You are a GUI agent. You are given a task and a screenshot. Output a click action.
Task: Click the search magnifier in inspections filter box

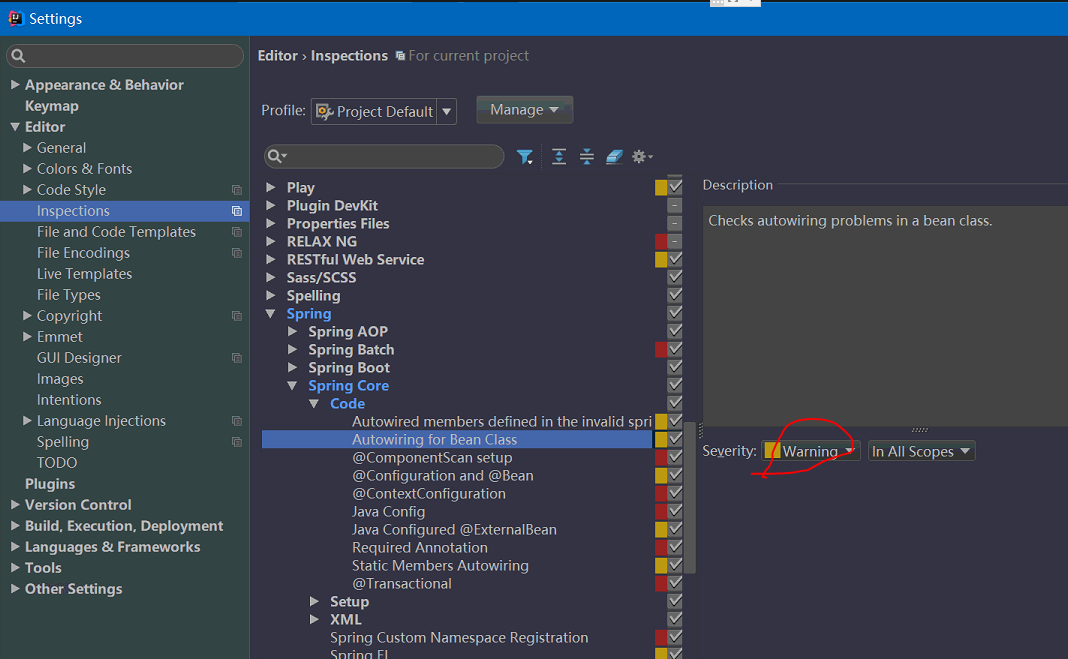(x=277, y=157)
